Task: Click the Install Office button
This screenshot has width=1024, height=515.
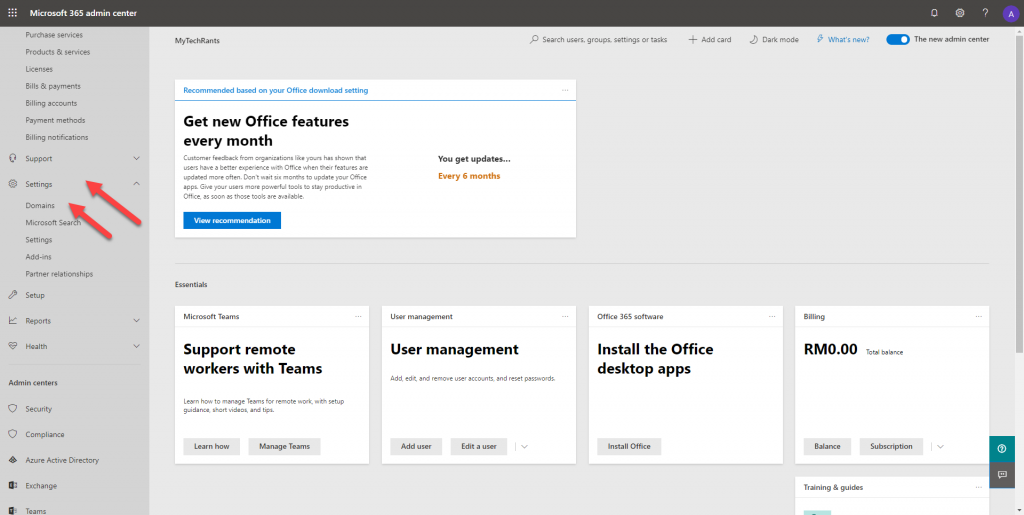Action: tap(629, 446)
